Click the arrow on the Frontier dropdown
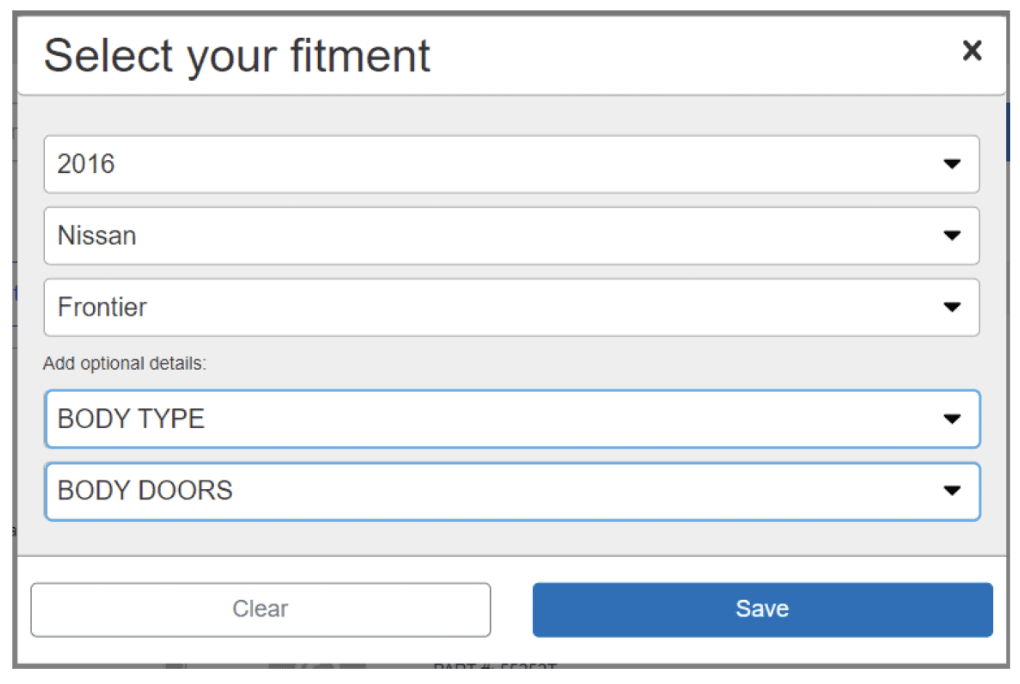 (951, 307)
